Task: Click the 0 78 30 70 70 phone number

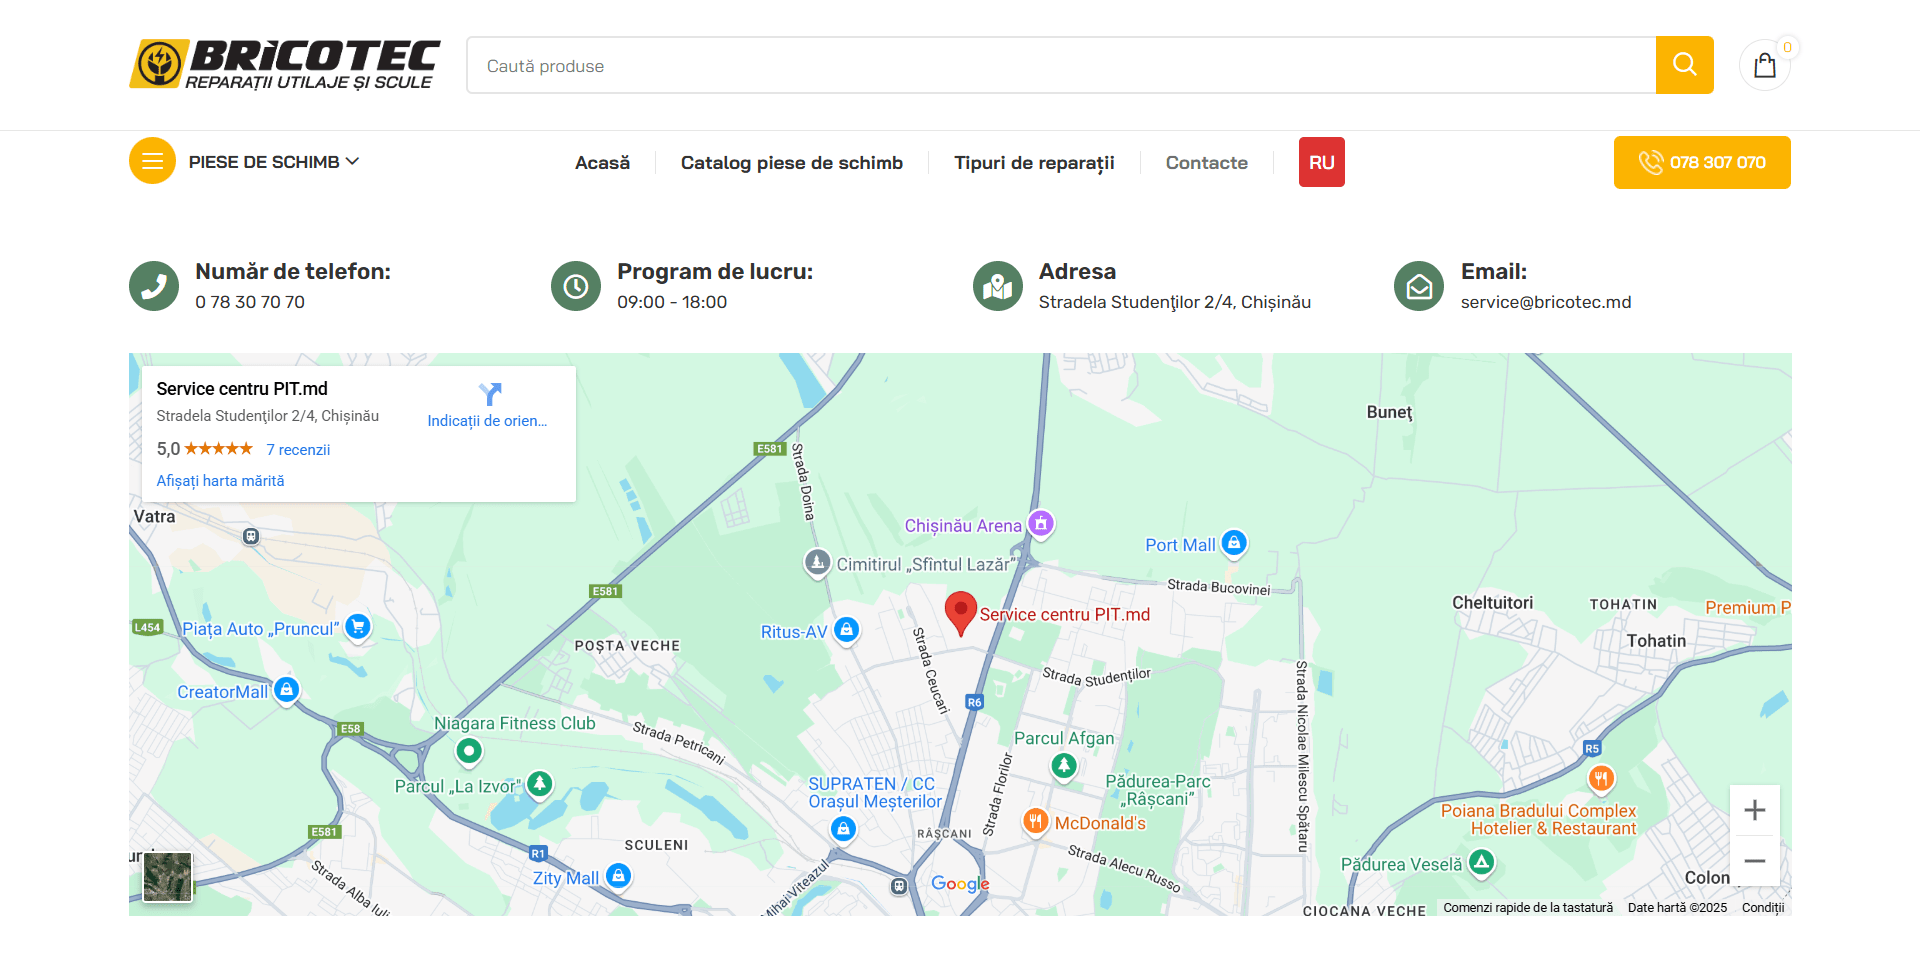Action: pos(250,302)
